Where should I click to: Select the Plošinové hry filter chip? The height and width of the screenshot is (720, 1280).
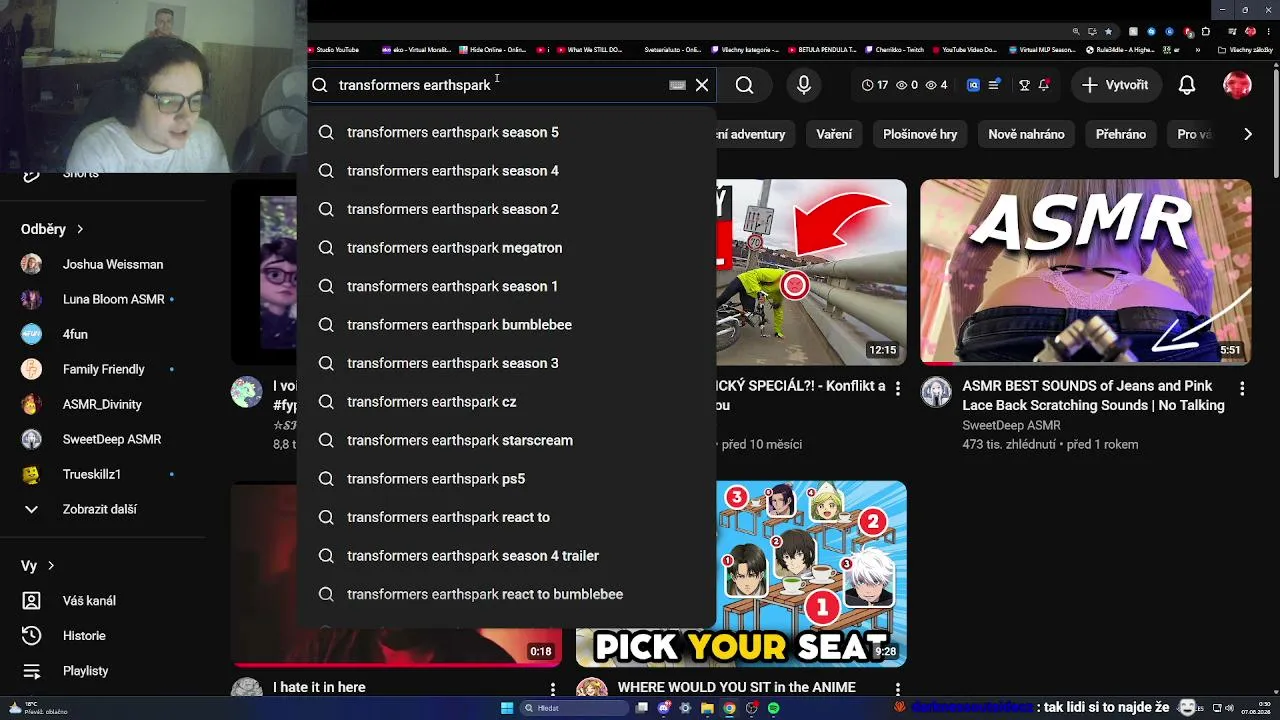(x=920, y=134)
